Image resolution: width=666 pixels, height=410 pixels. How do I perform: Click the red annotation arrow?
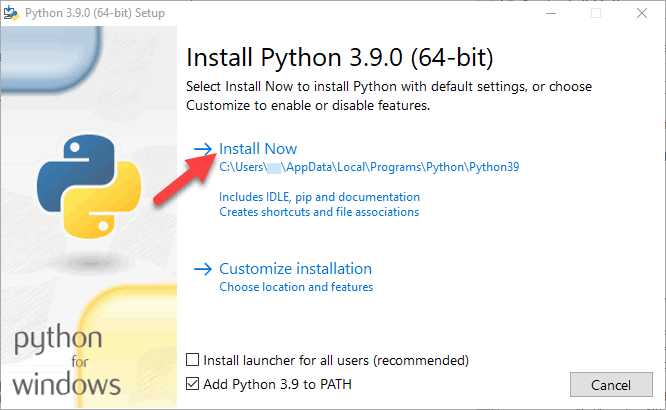tap(185, 179)
